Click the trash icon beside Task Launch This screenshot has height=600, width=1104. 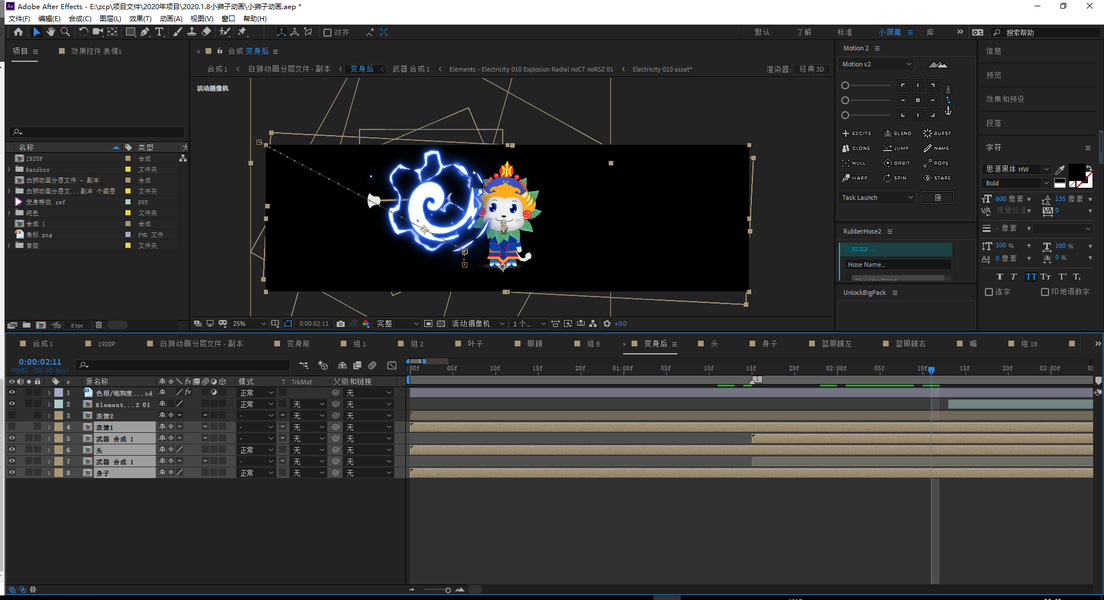[x=937, y=198]
